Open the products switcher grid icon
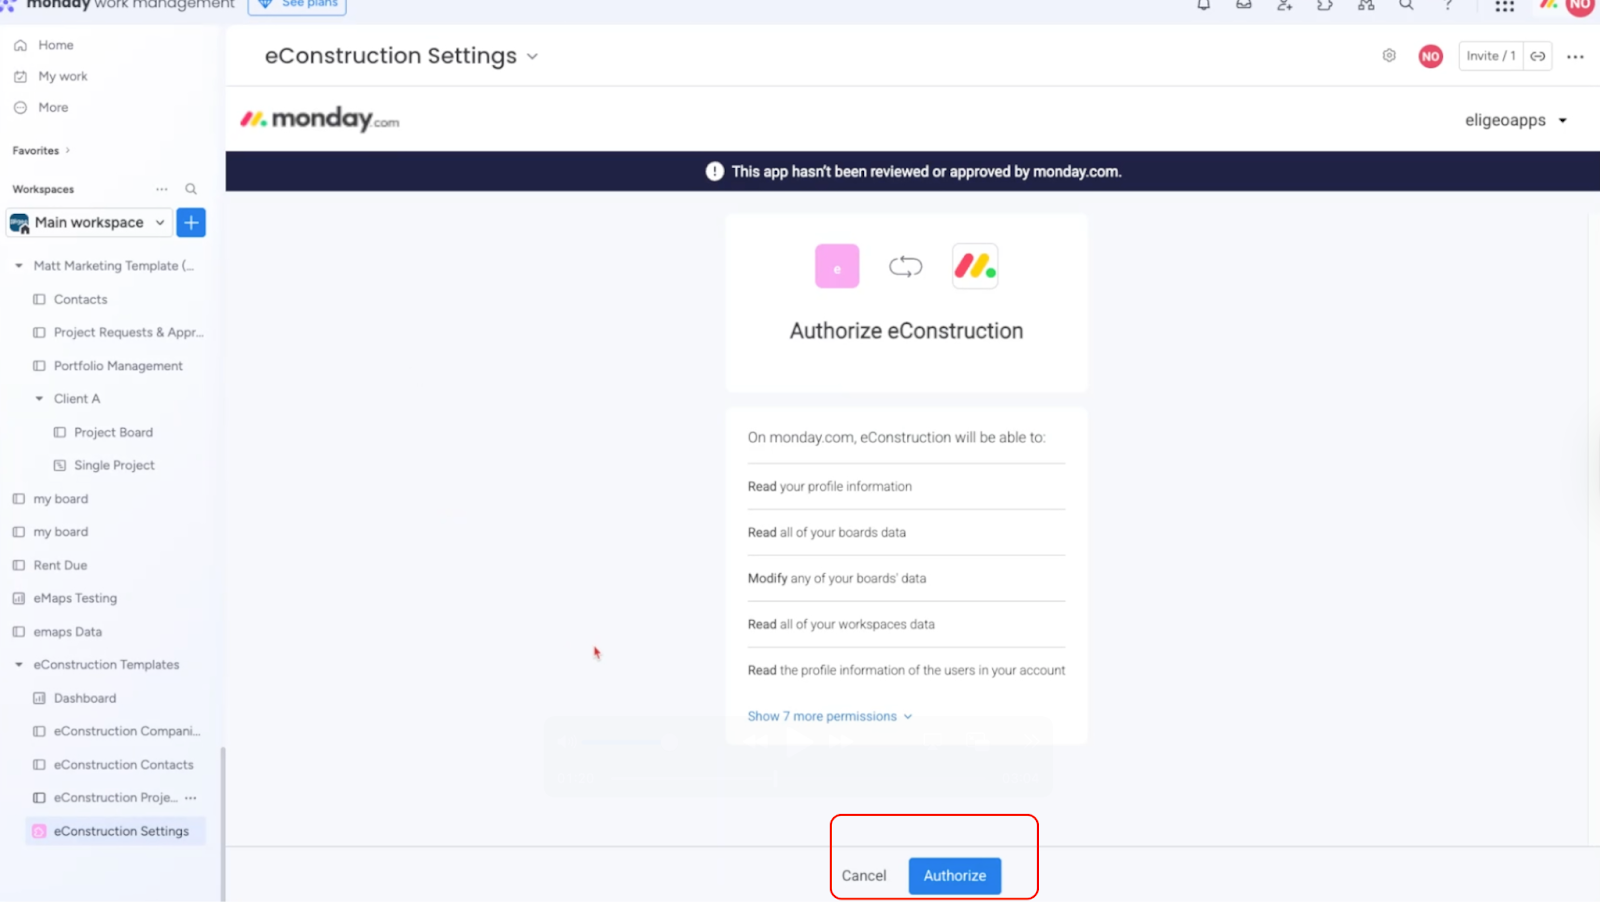This screenshot has height=902, width=1600. click(1504, 6)
